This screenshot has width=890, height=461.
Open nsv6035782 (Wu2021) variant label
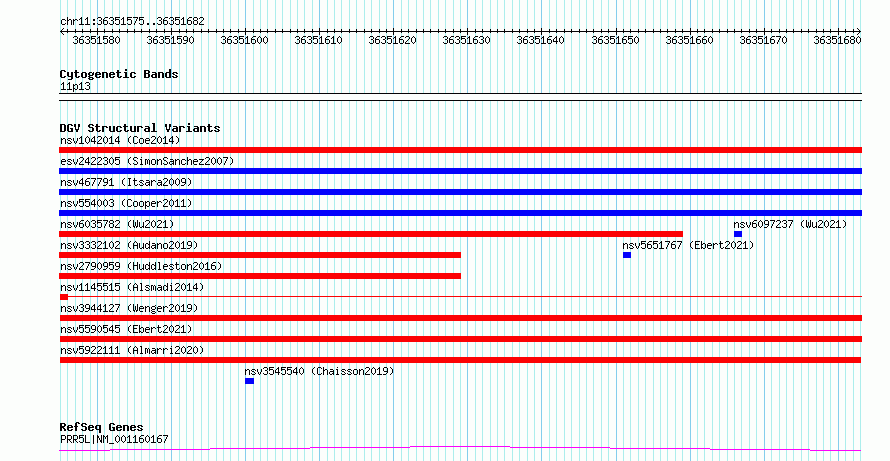[x=117, y=224]
